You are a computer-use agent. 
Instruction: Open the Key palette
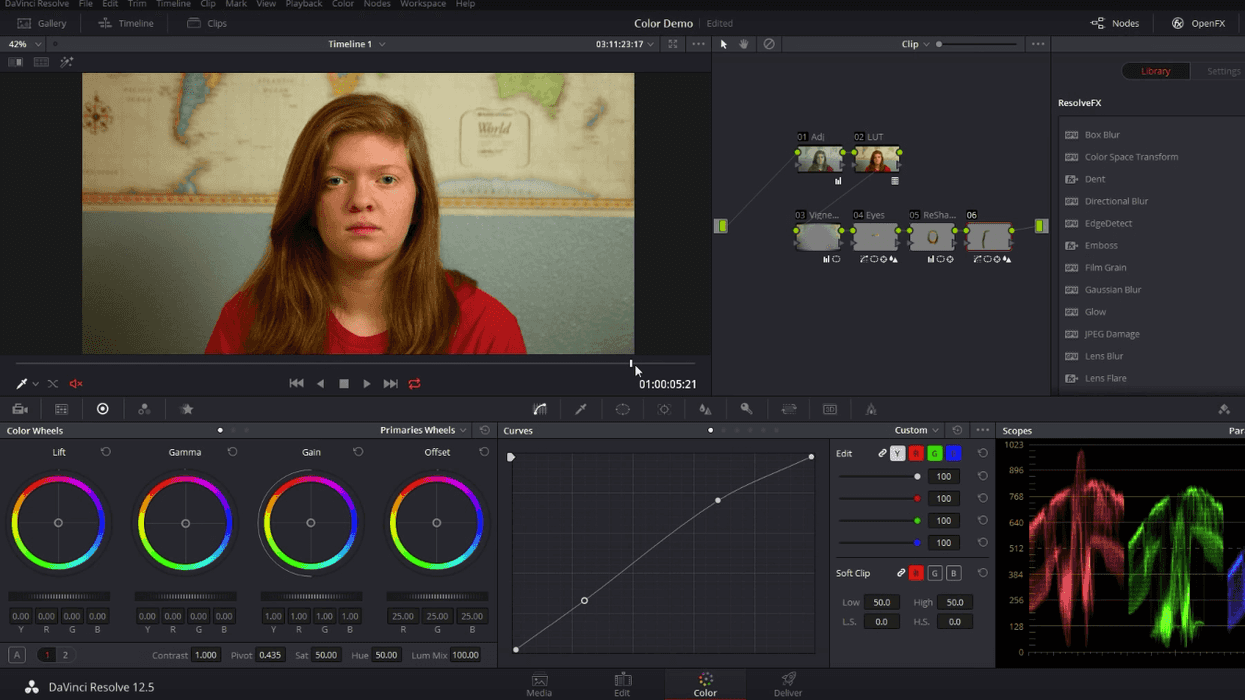coord(746,409)
